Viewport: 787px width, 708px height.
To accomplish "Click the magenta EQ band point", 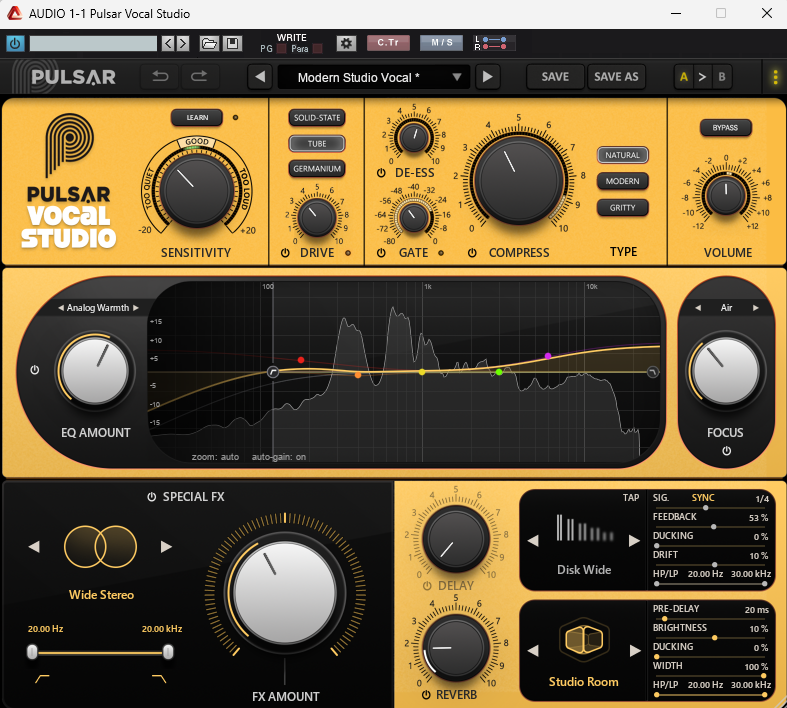I will (x=548, y=356).
